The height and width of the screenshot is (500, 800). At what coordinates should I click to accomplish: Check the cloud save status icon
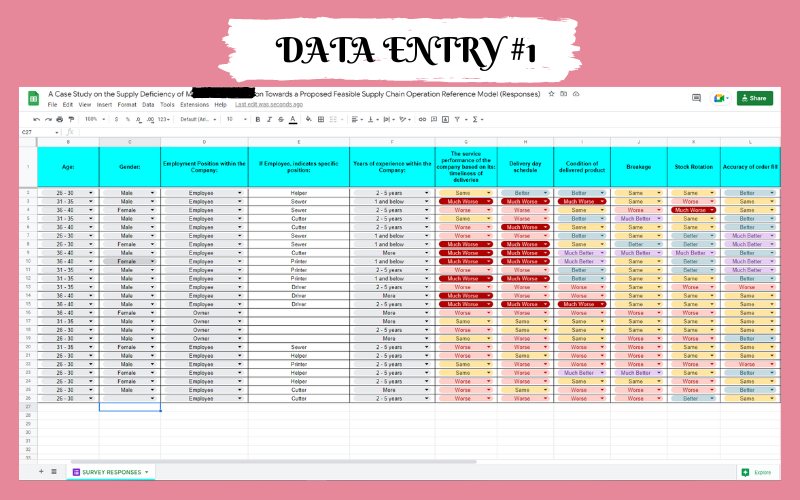[576, 94]
